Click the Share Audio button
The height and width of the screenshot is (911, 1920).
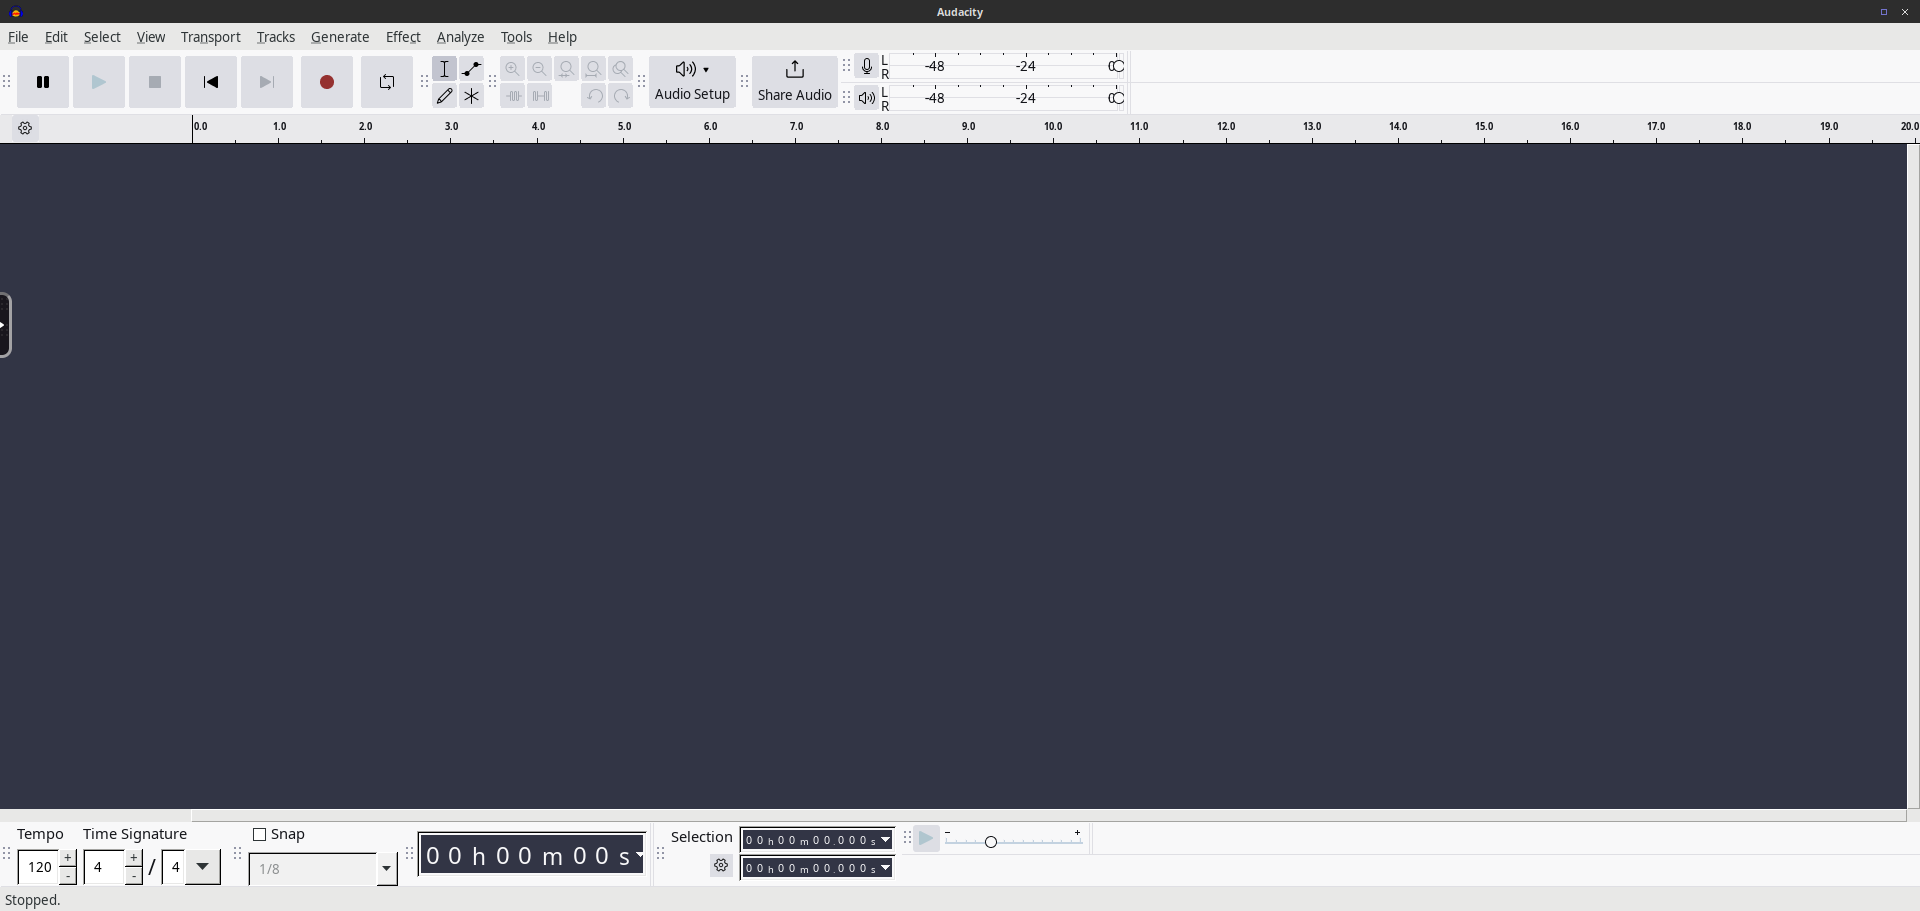click(795, 82)
